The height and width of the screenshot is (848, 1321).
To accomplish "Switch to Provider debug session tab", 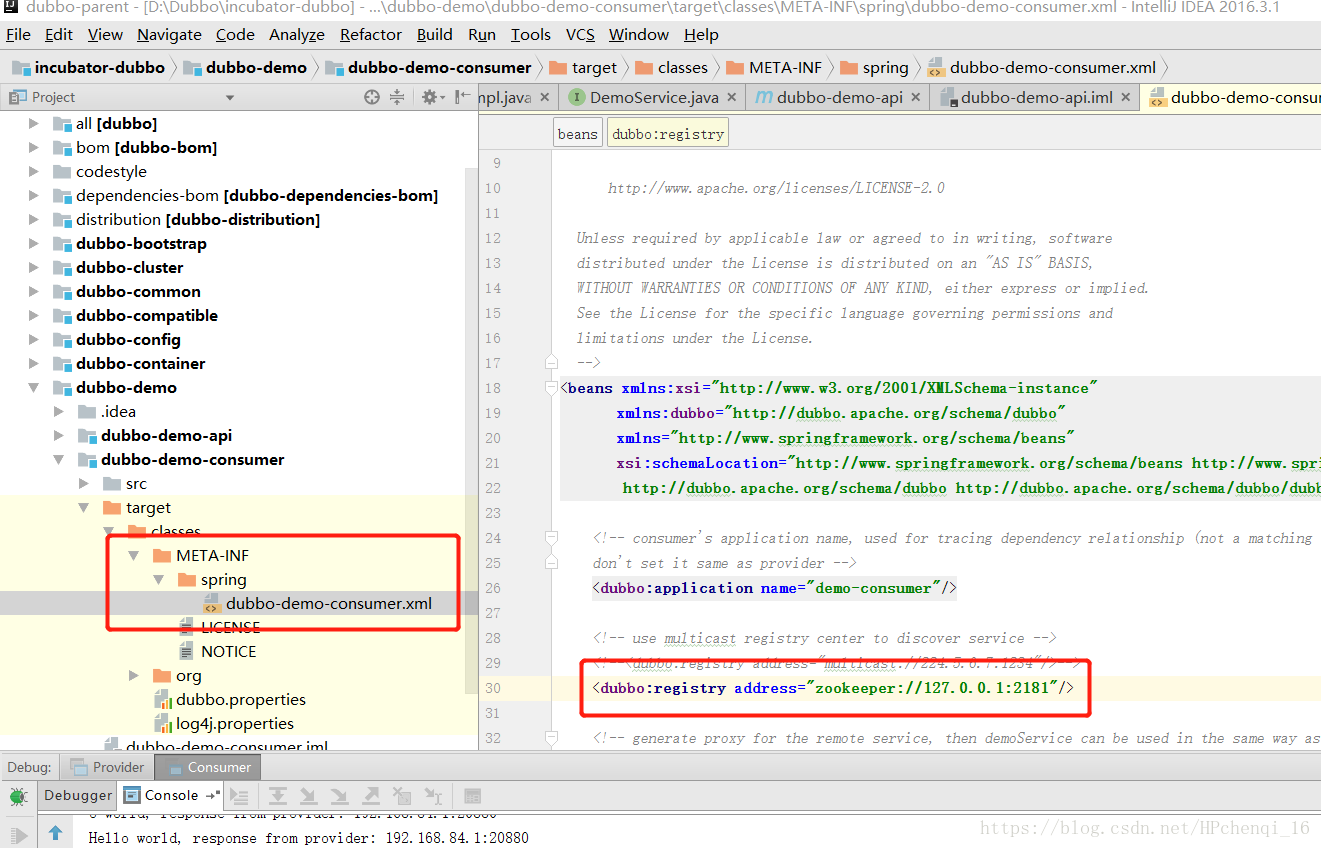I will click(107, 767).
